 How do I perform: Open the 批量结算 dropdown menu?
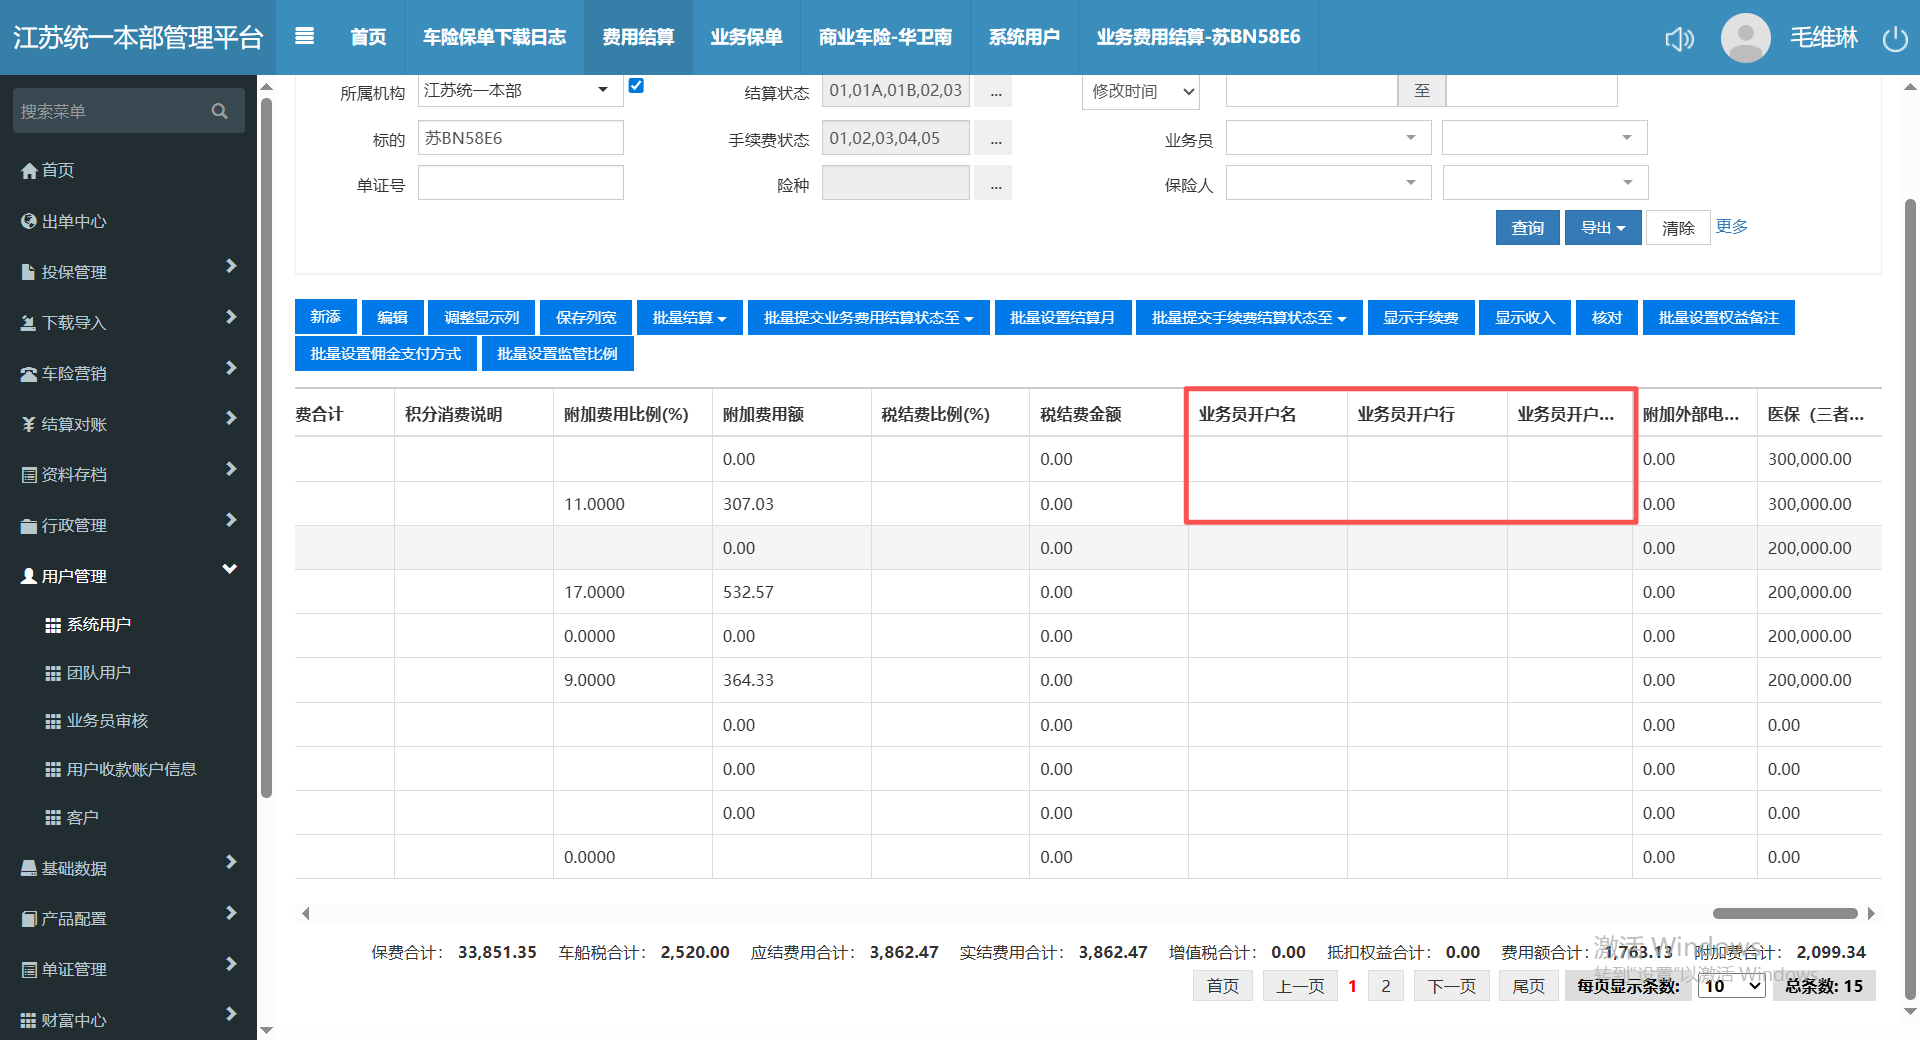point(689,318)
